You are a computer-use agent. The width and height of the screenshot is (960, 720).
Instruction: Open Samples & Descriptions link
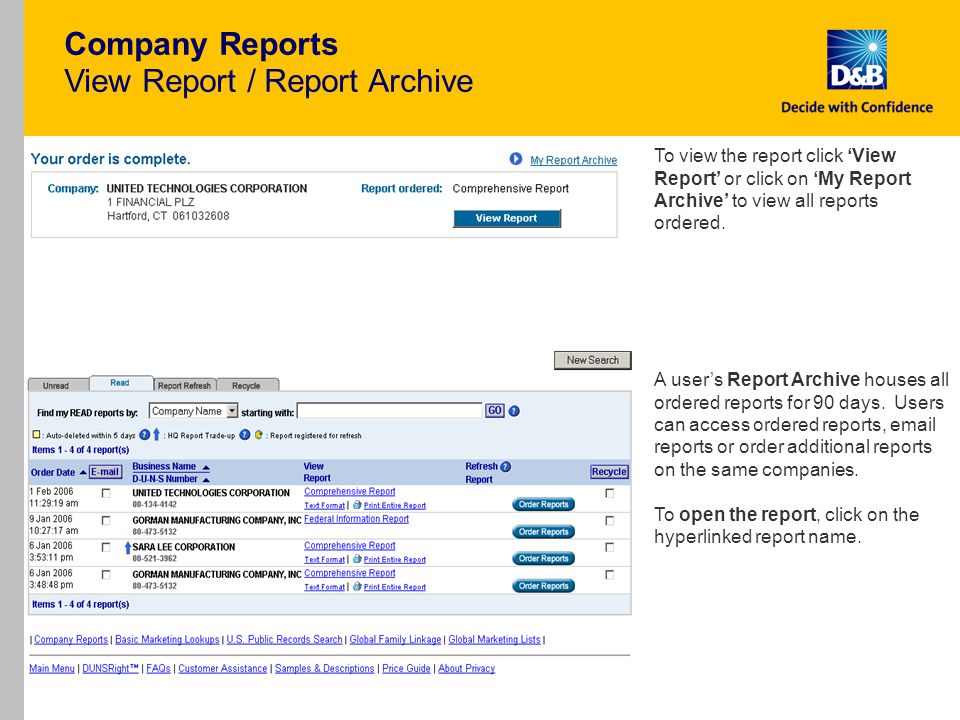click(x=324, y=669)
